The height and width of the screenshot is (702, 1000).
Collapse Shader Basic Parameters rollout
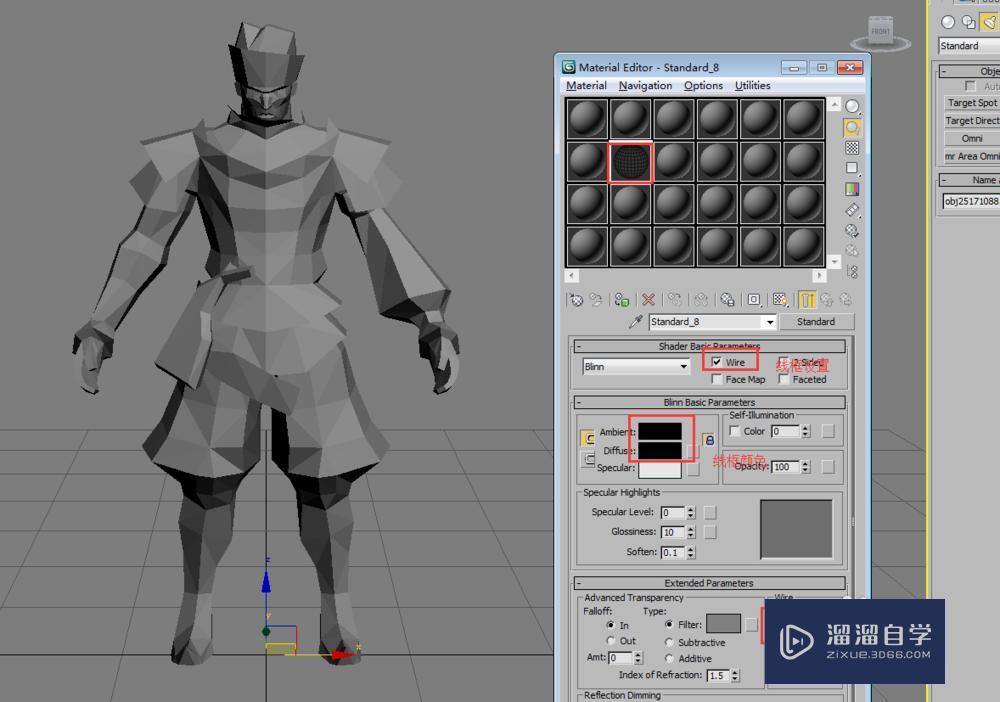coord(578,346)
